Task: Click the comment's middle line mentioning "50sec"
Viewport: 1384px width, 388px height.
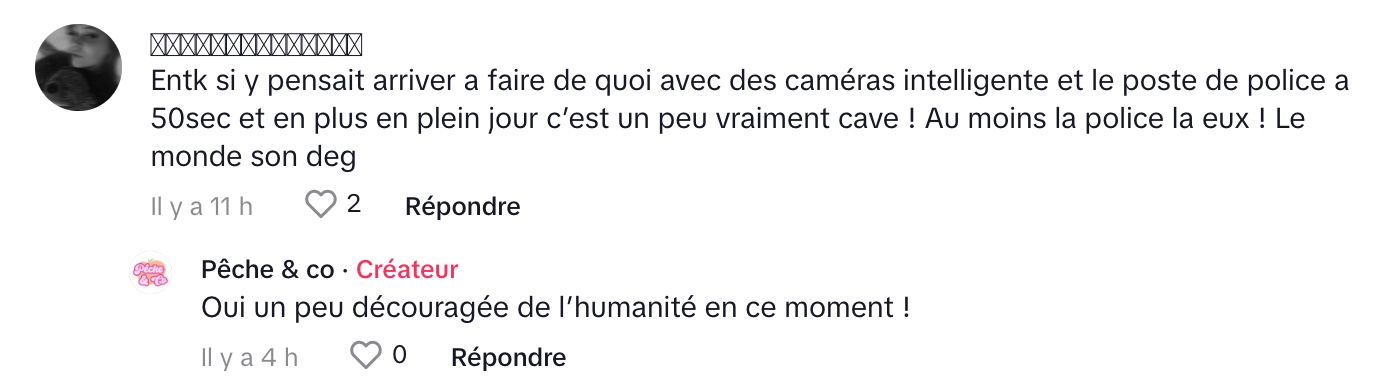Action: 744,118
